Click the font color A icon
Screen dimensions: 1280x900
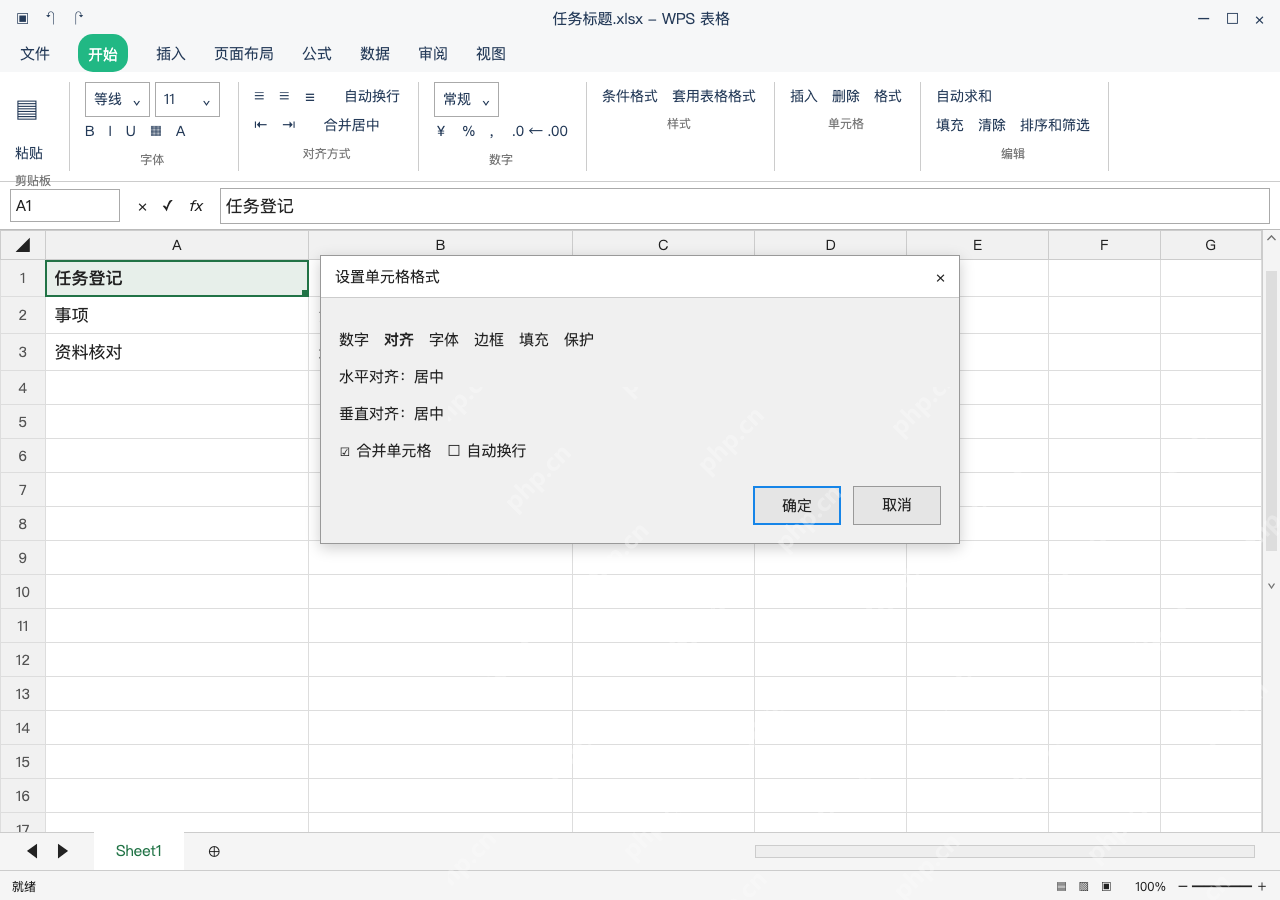point(181,131)
